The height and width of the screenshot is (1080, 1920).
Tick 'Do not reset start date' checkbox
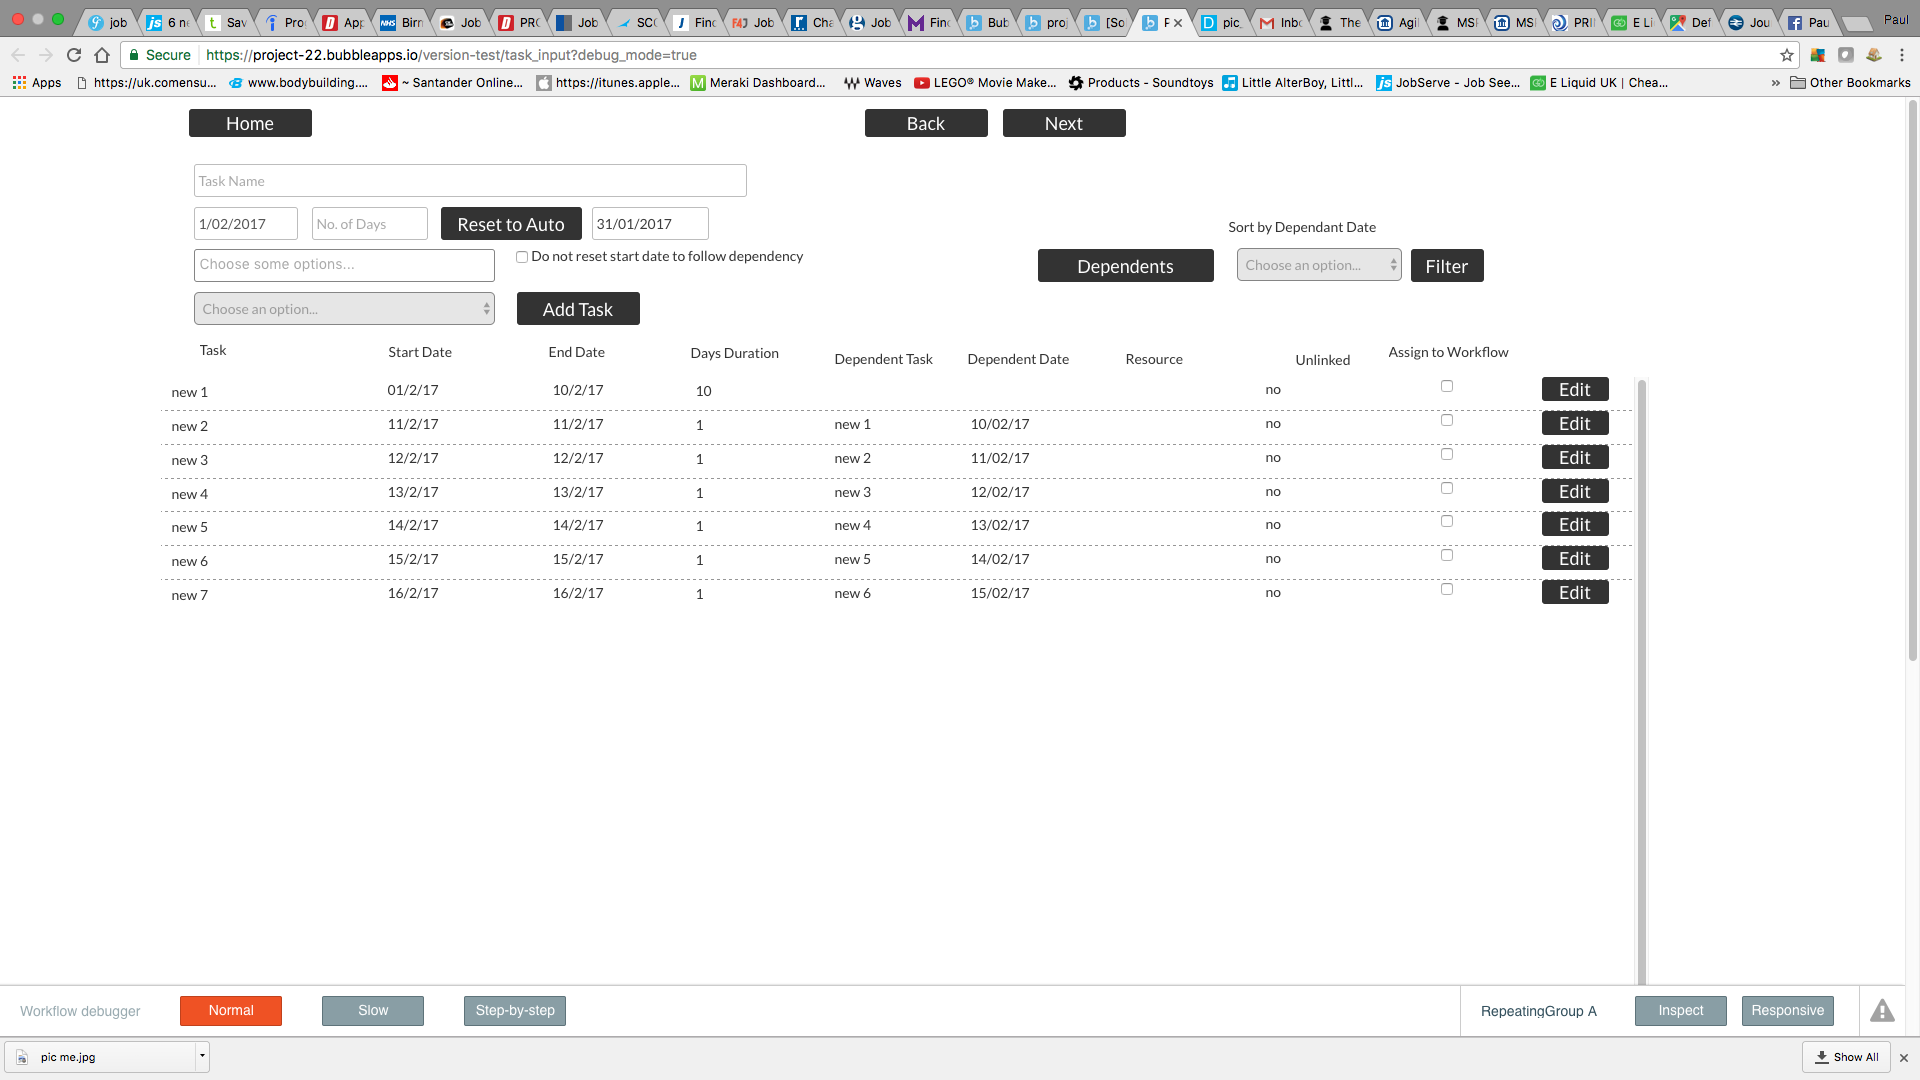pos(522,257)
